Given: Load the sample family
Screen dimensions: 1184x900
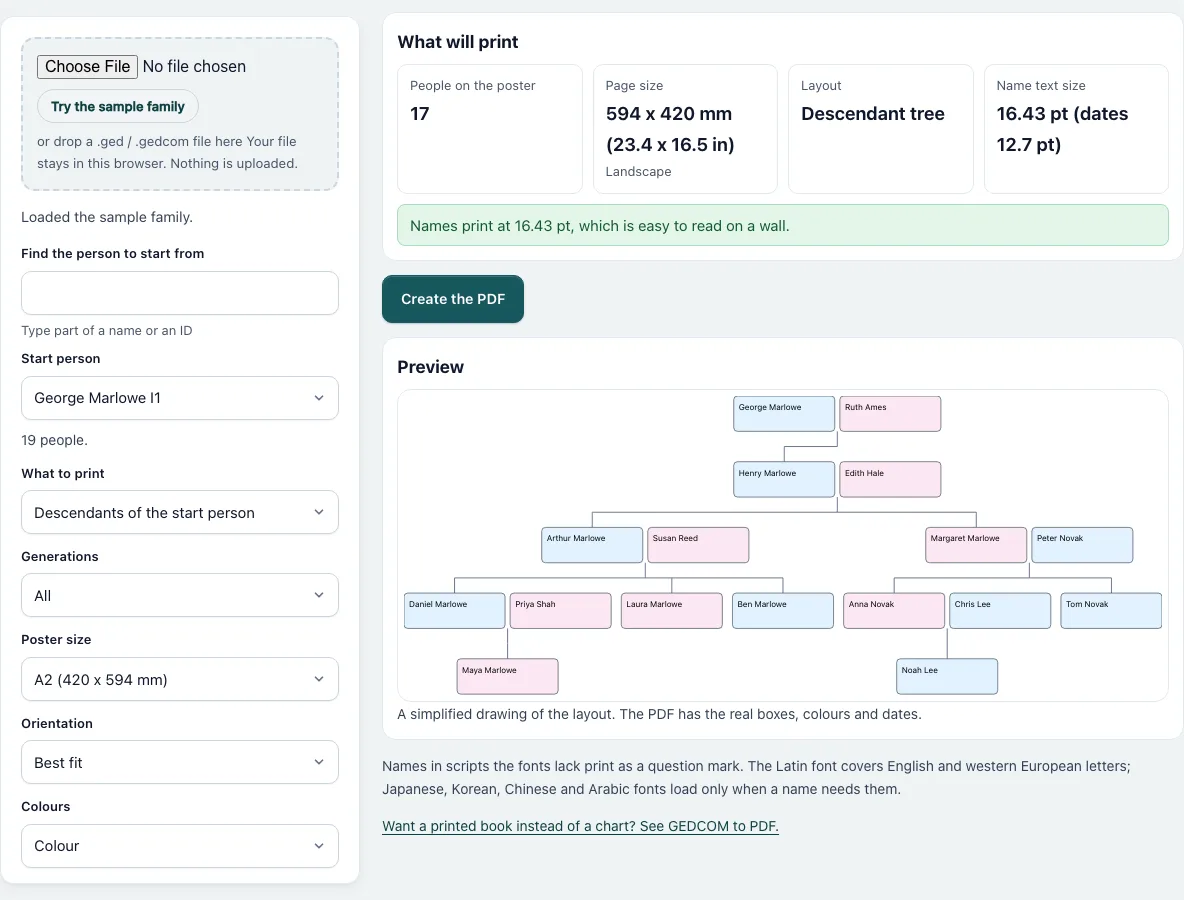Looking at the screenshot, I should [118, 106].
